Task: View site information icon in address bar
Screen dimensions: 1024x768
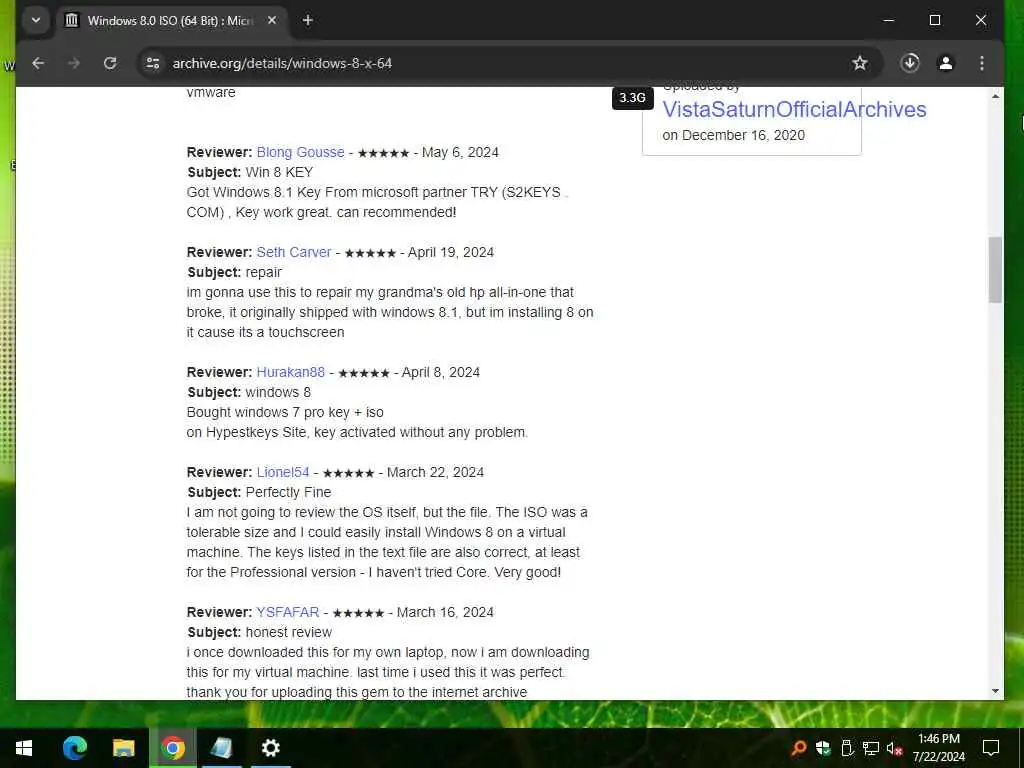Action: tap(153, 63)
